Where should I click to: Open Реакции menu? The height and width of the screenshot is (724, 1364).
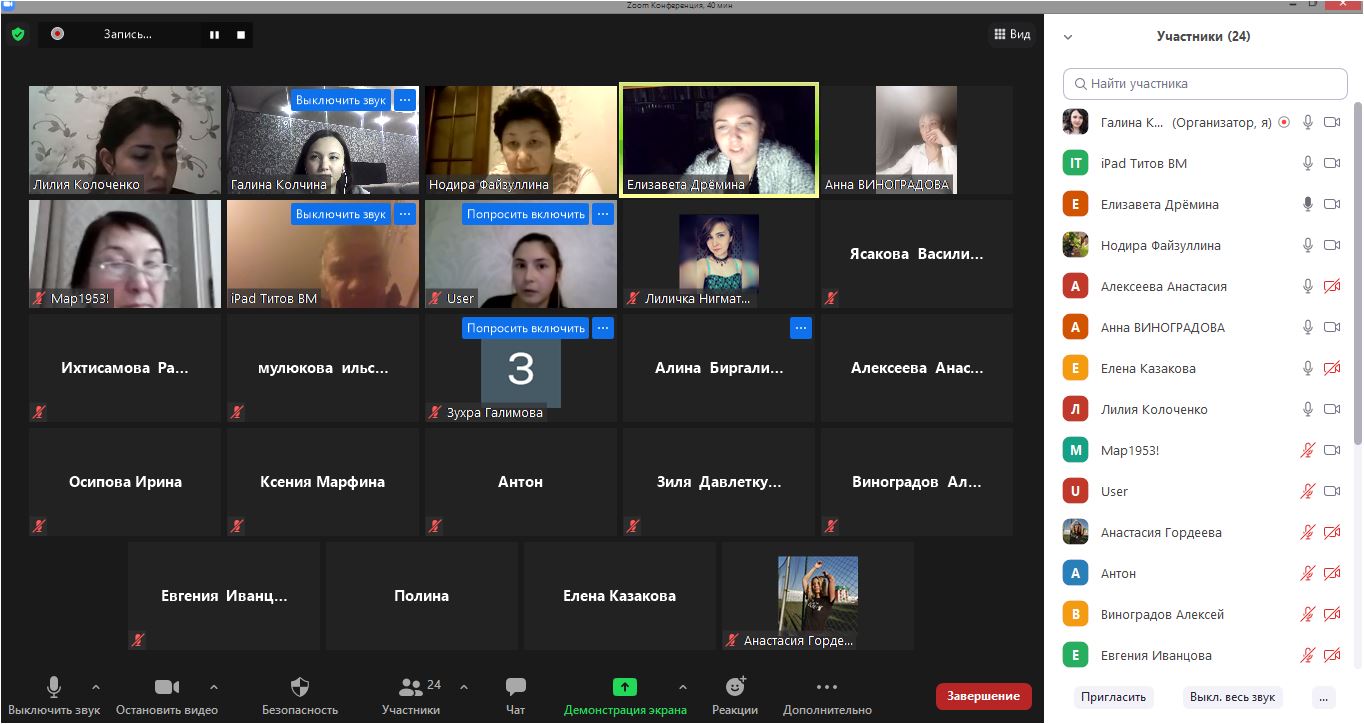click(735, 695)
